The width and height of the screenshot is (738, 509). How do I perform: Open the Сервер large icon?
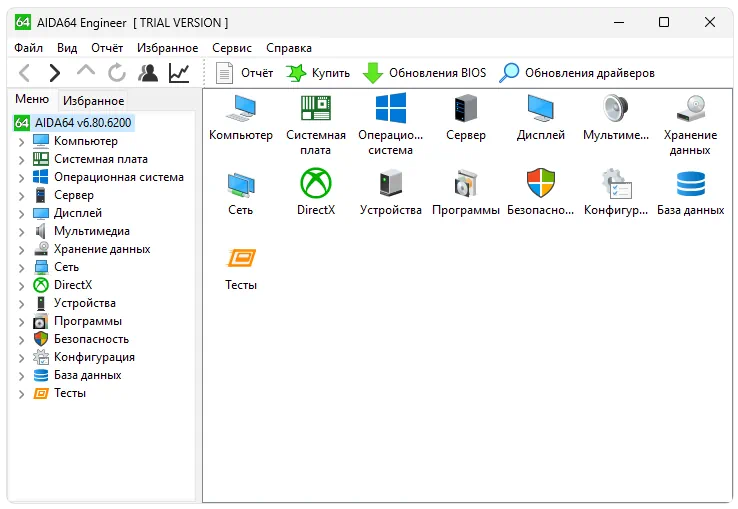pos(465,108)
